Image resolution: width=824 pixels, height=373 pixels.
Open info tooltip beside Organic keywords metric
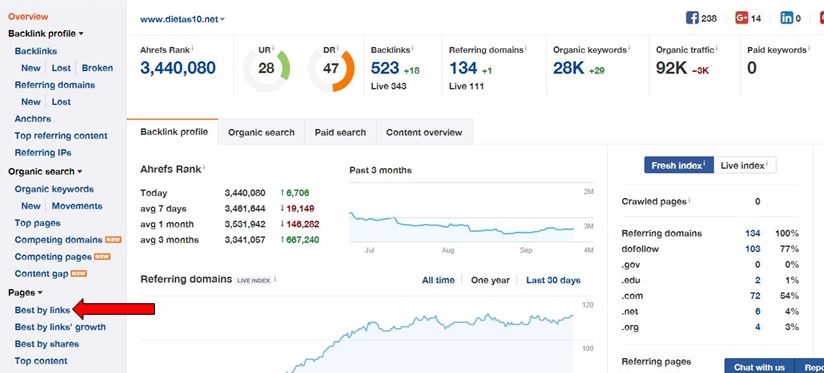(629, 49)
